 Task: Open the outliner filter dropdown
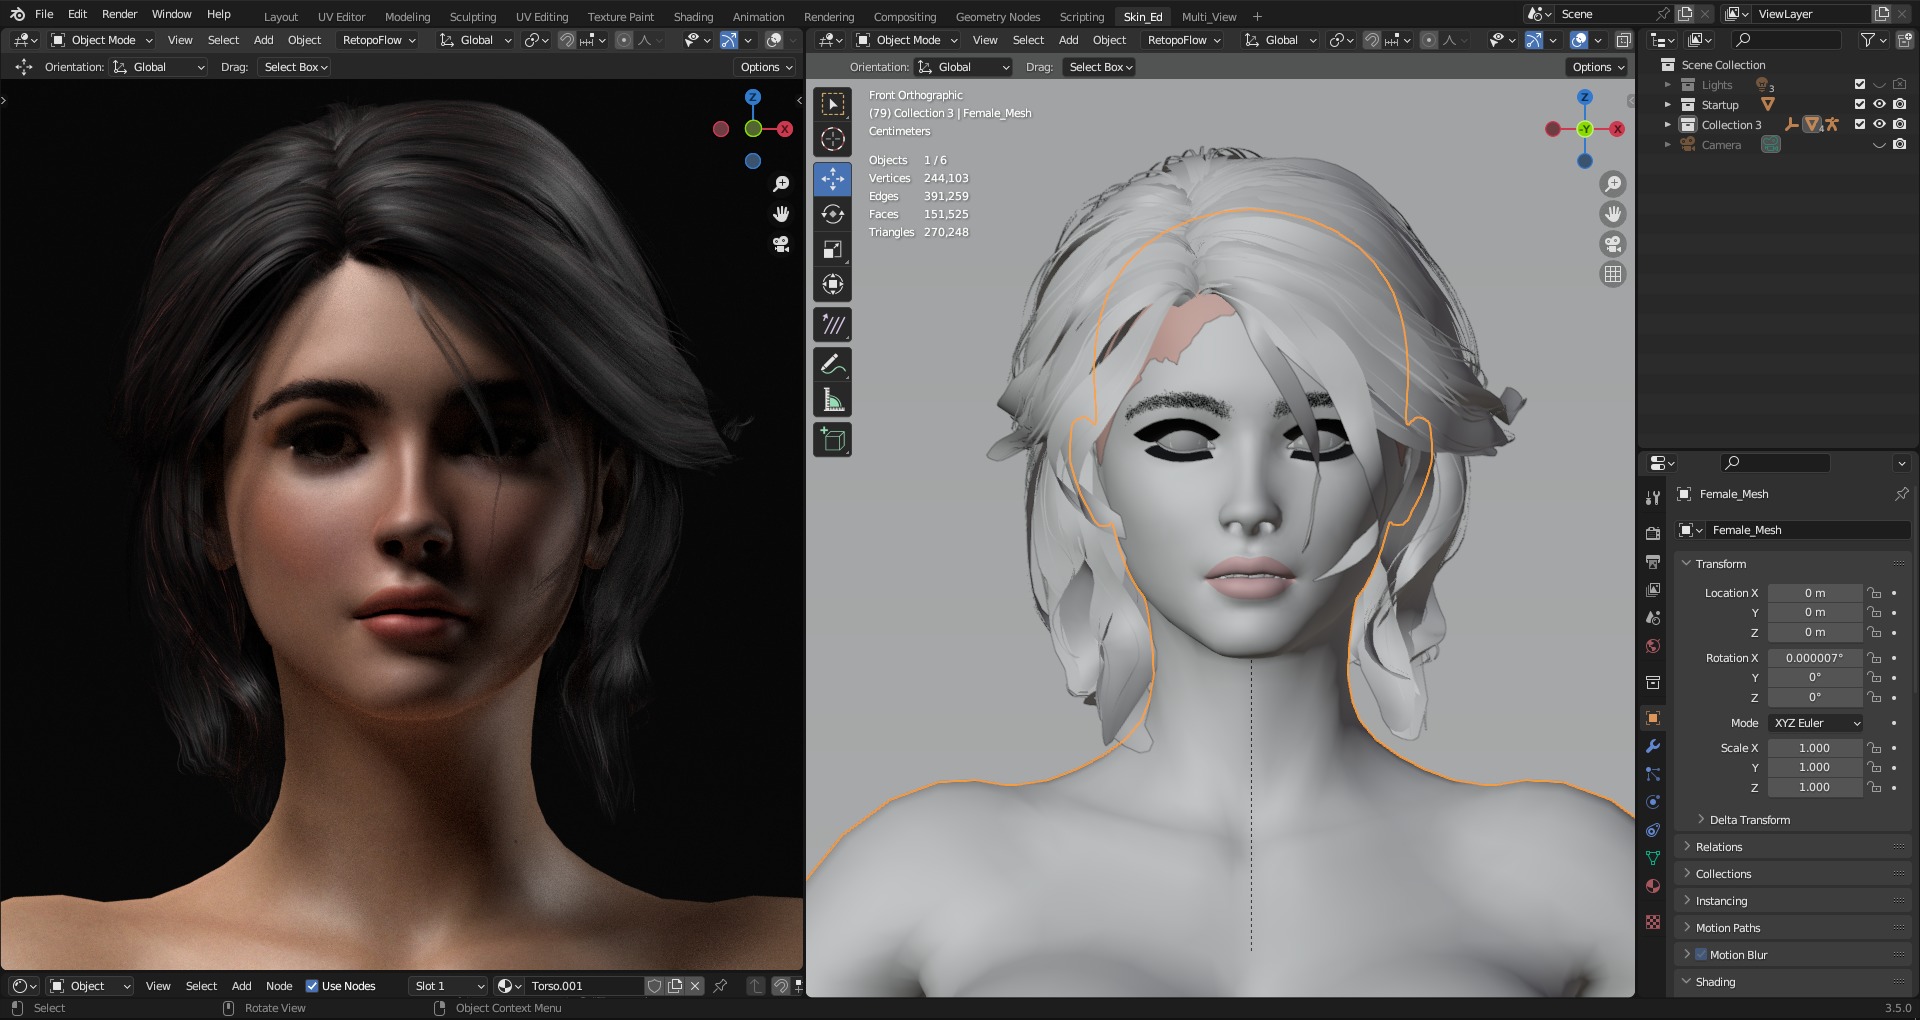(1873, 40)
